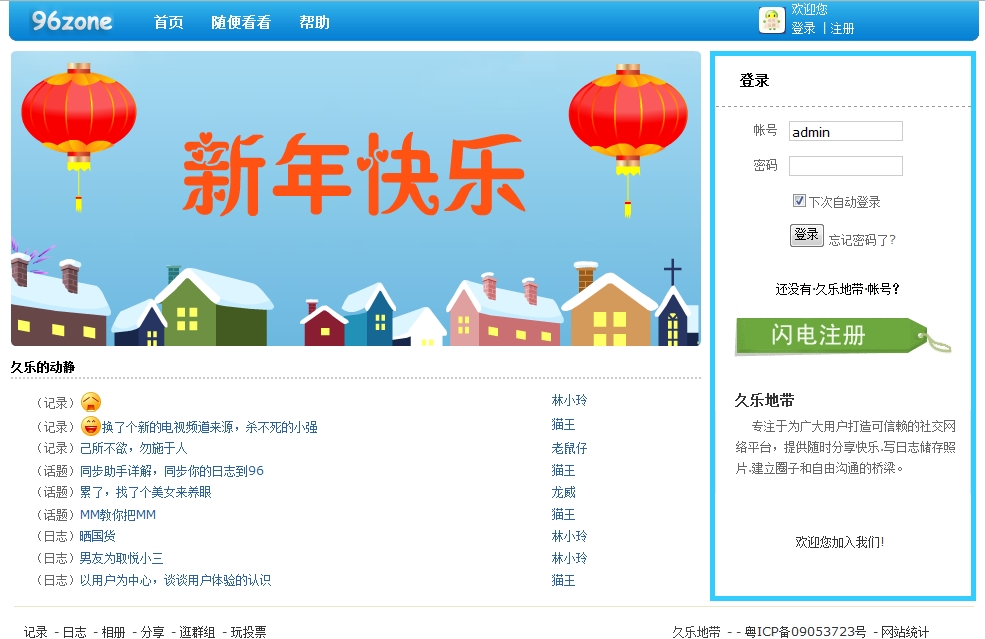Click author 猫王 beside MM教你把MM

pyautogui.click(x=563, y=514)
